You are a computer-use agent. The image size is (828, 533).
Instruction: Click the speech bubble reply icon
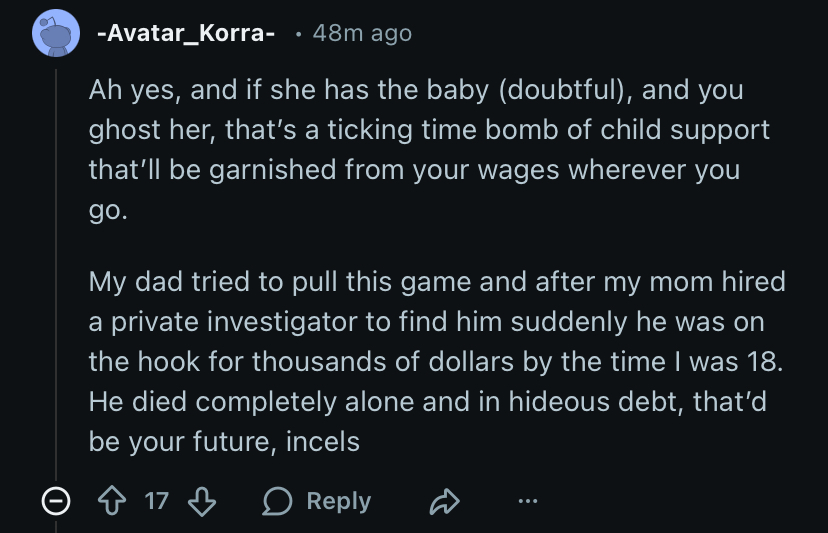click(x=279, y=502)
